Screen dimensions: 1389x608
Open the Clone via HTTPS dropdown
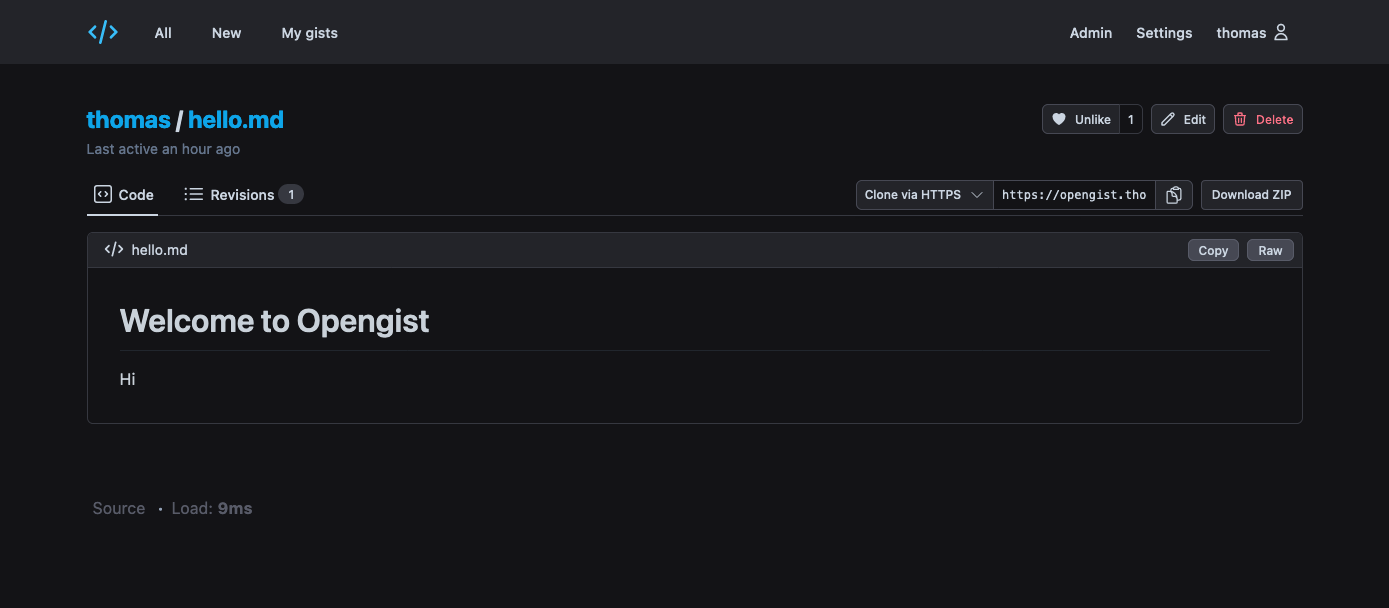[925, 195]
